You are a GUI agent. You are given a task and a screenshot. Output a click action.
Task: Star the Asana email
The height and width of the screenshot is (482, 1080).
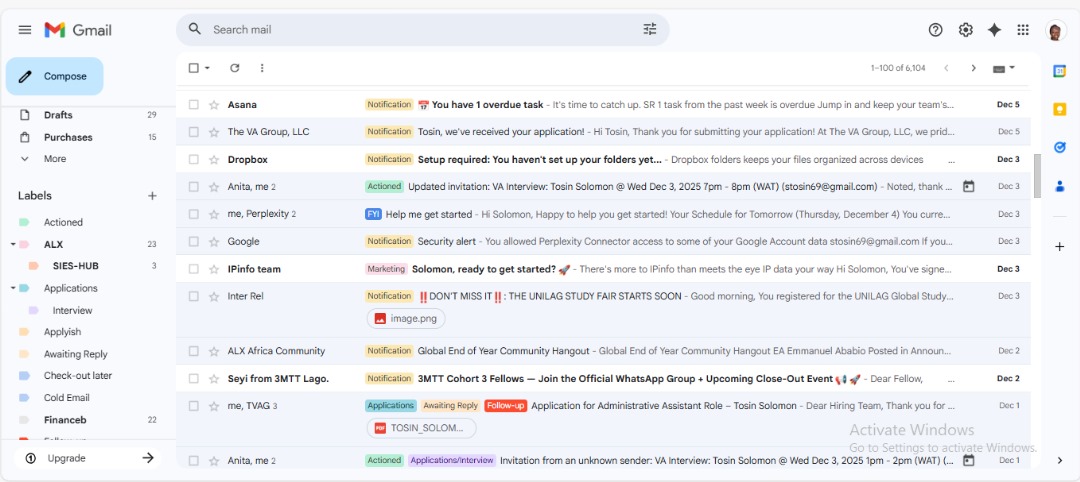click(214, 105)
